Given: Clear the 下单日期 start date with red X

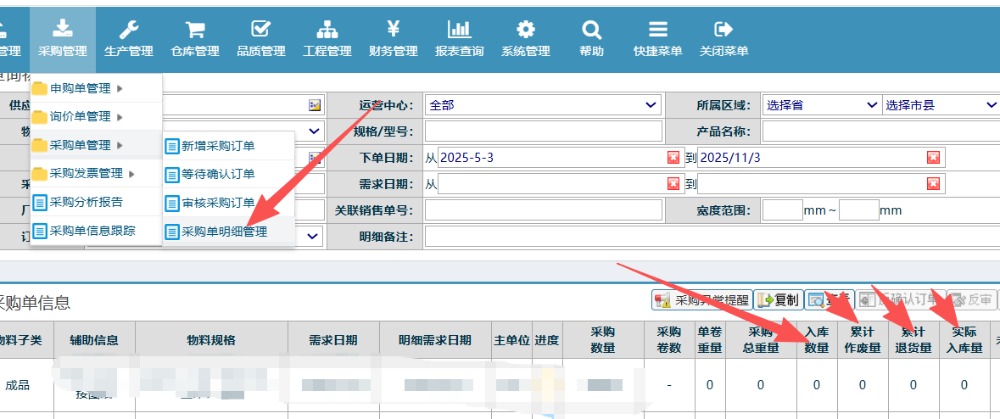Looking at the screenshot, I should pos(673,158).
